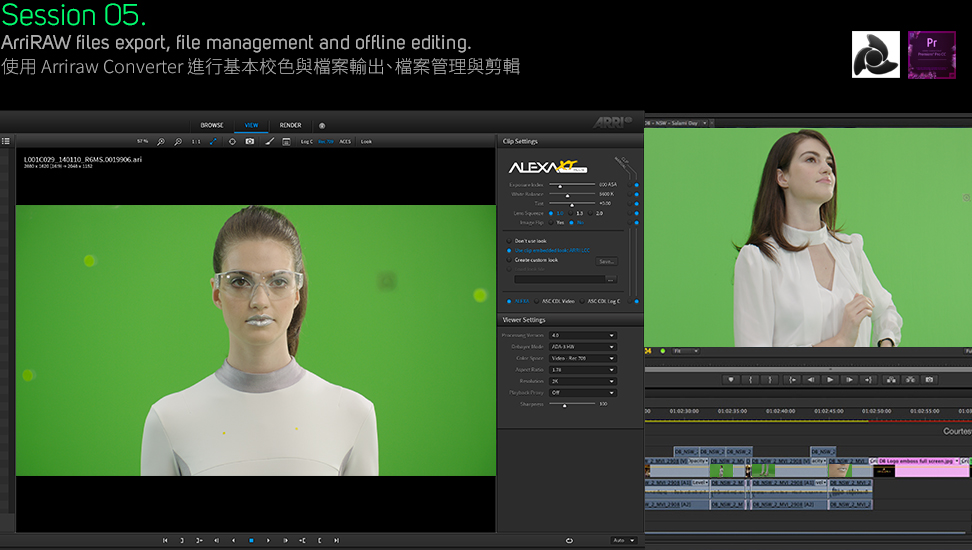Click the Look toolbar button
Screen dimensions: 972x550
(x=366, y=141)
